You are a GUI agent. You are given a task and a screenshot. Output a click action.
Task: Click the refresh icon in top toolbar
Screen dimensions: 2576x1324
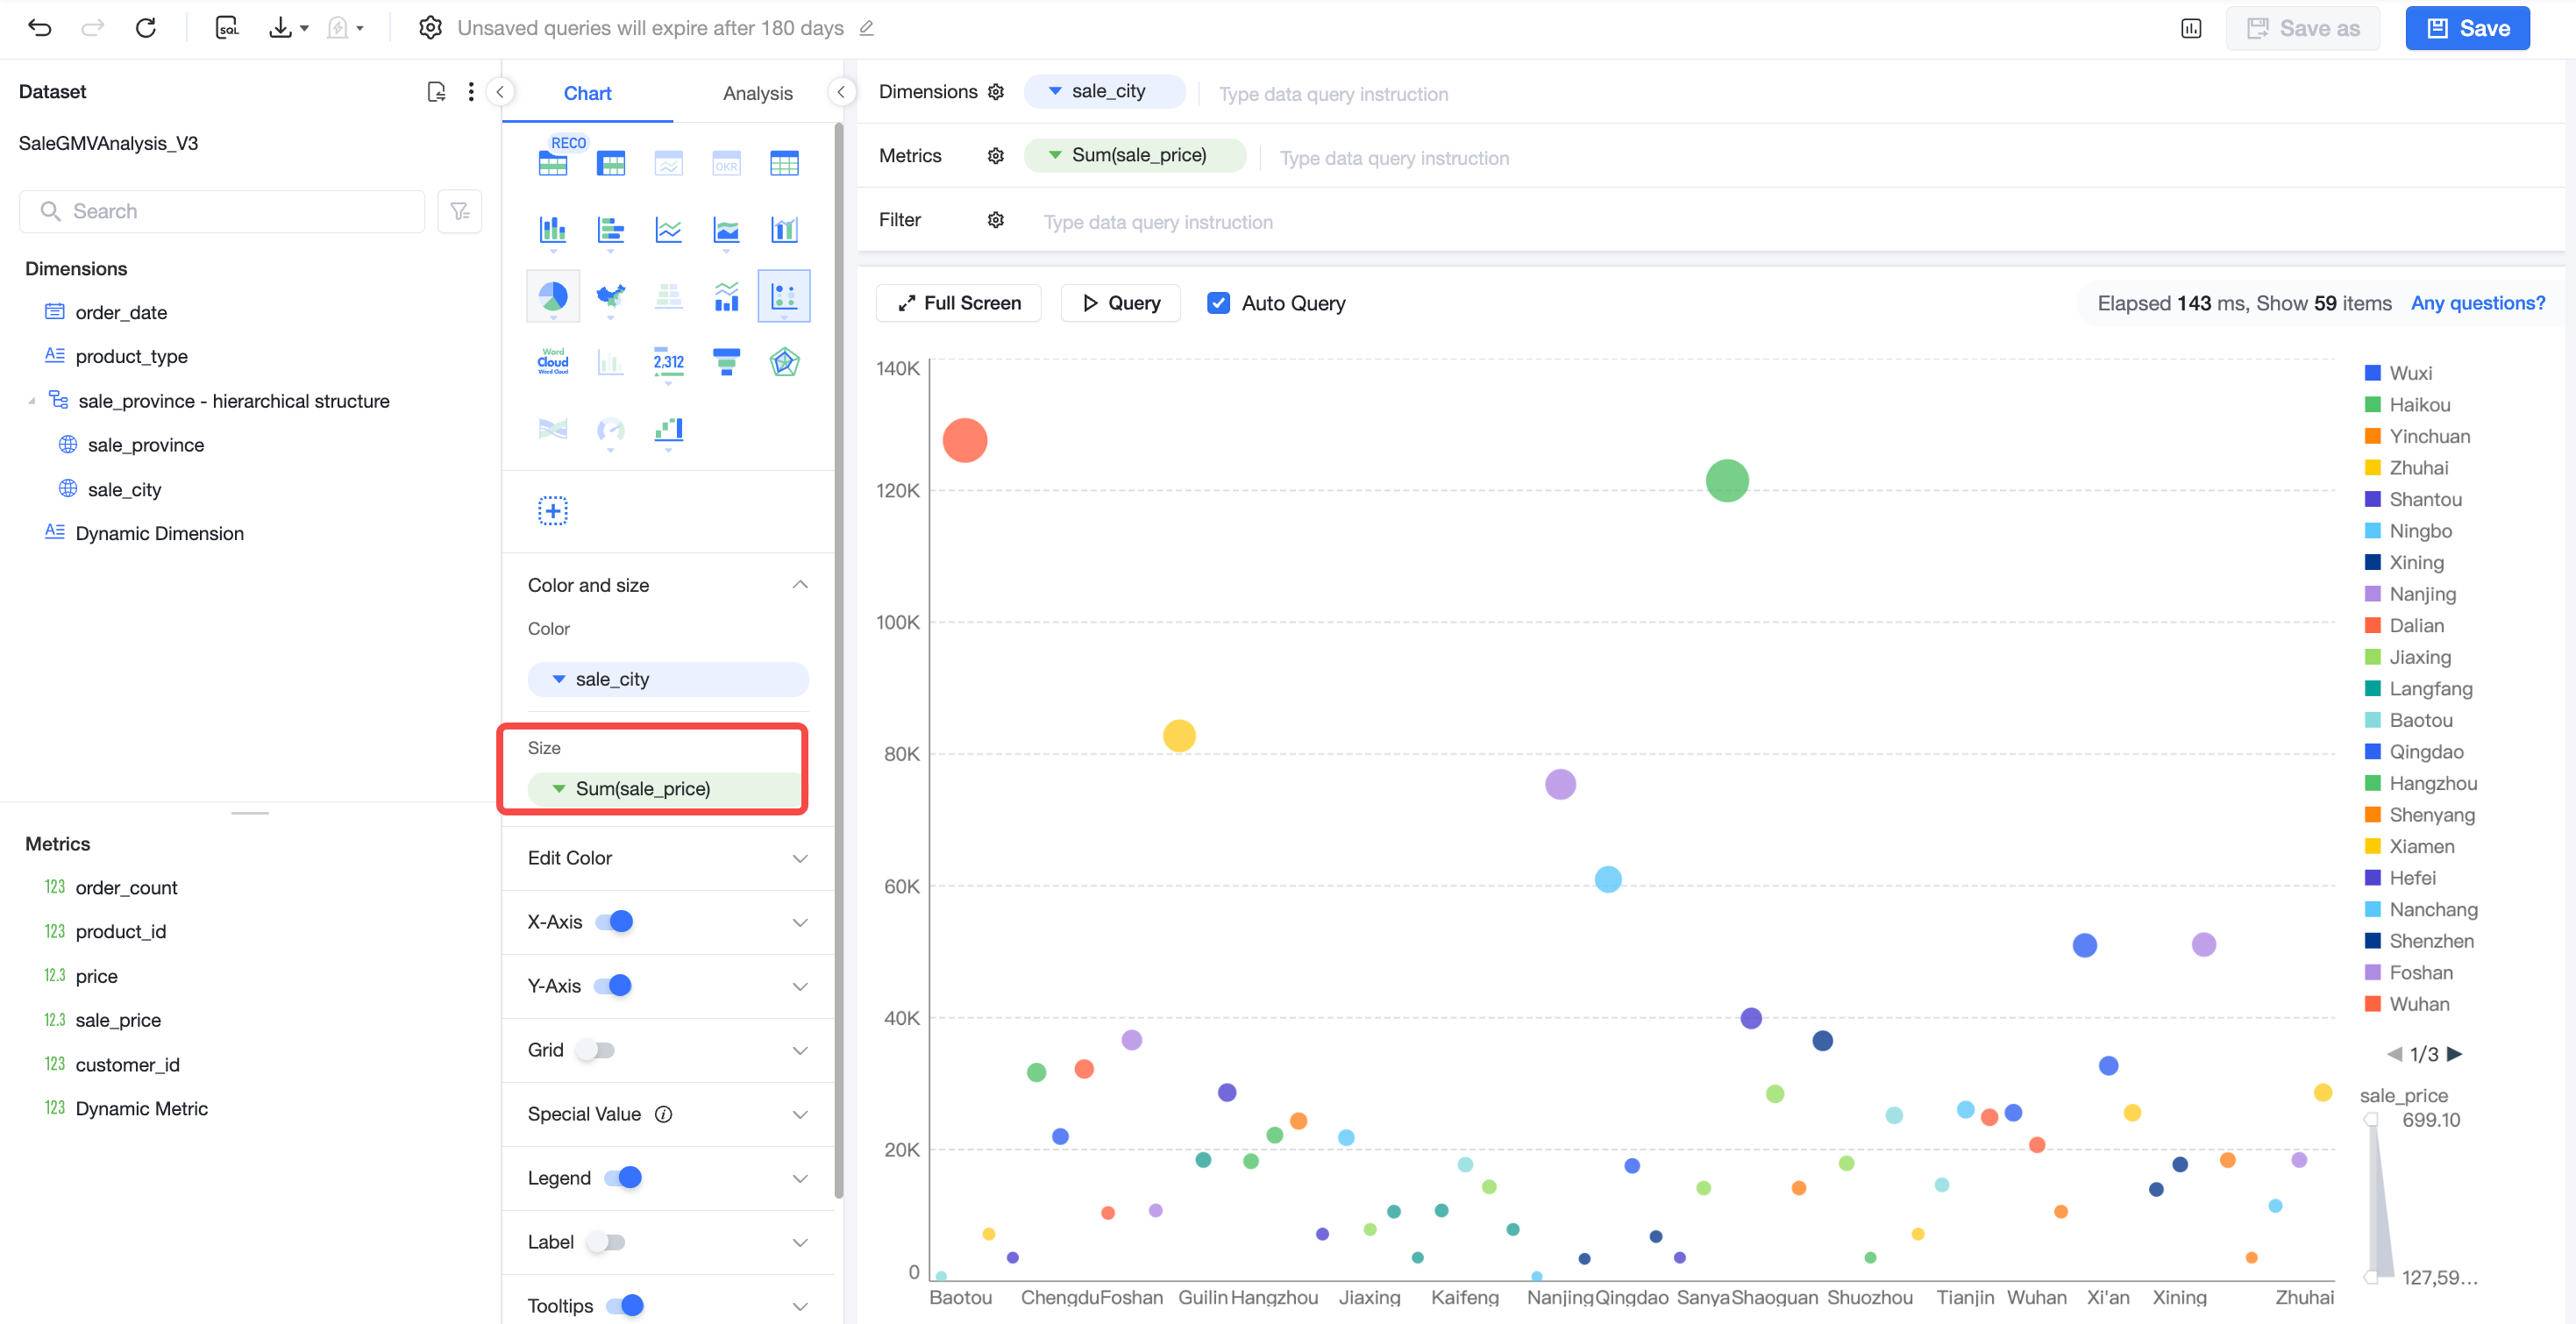click(x=146, y=28)
